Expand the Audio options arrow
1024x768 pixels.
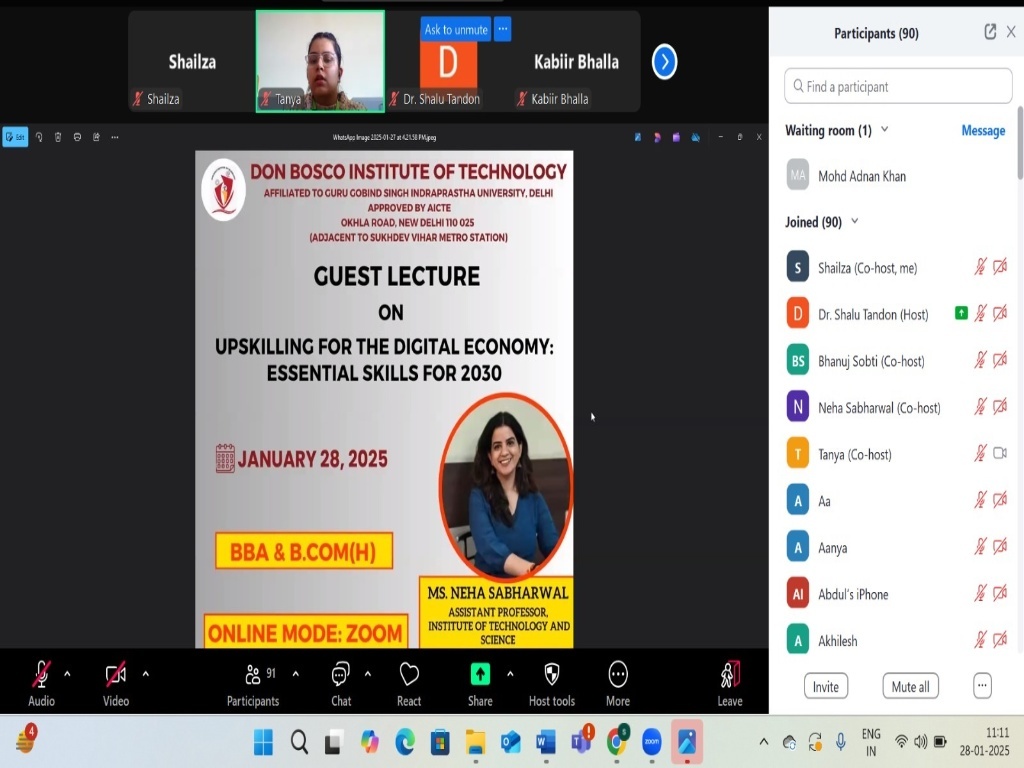pyautogui.click(x=67, y=673)
